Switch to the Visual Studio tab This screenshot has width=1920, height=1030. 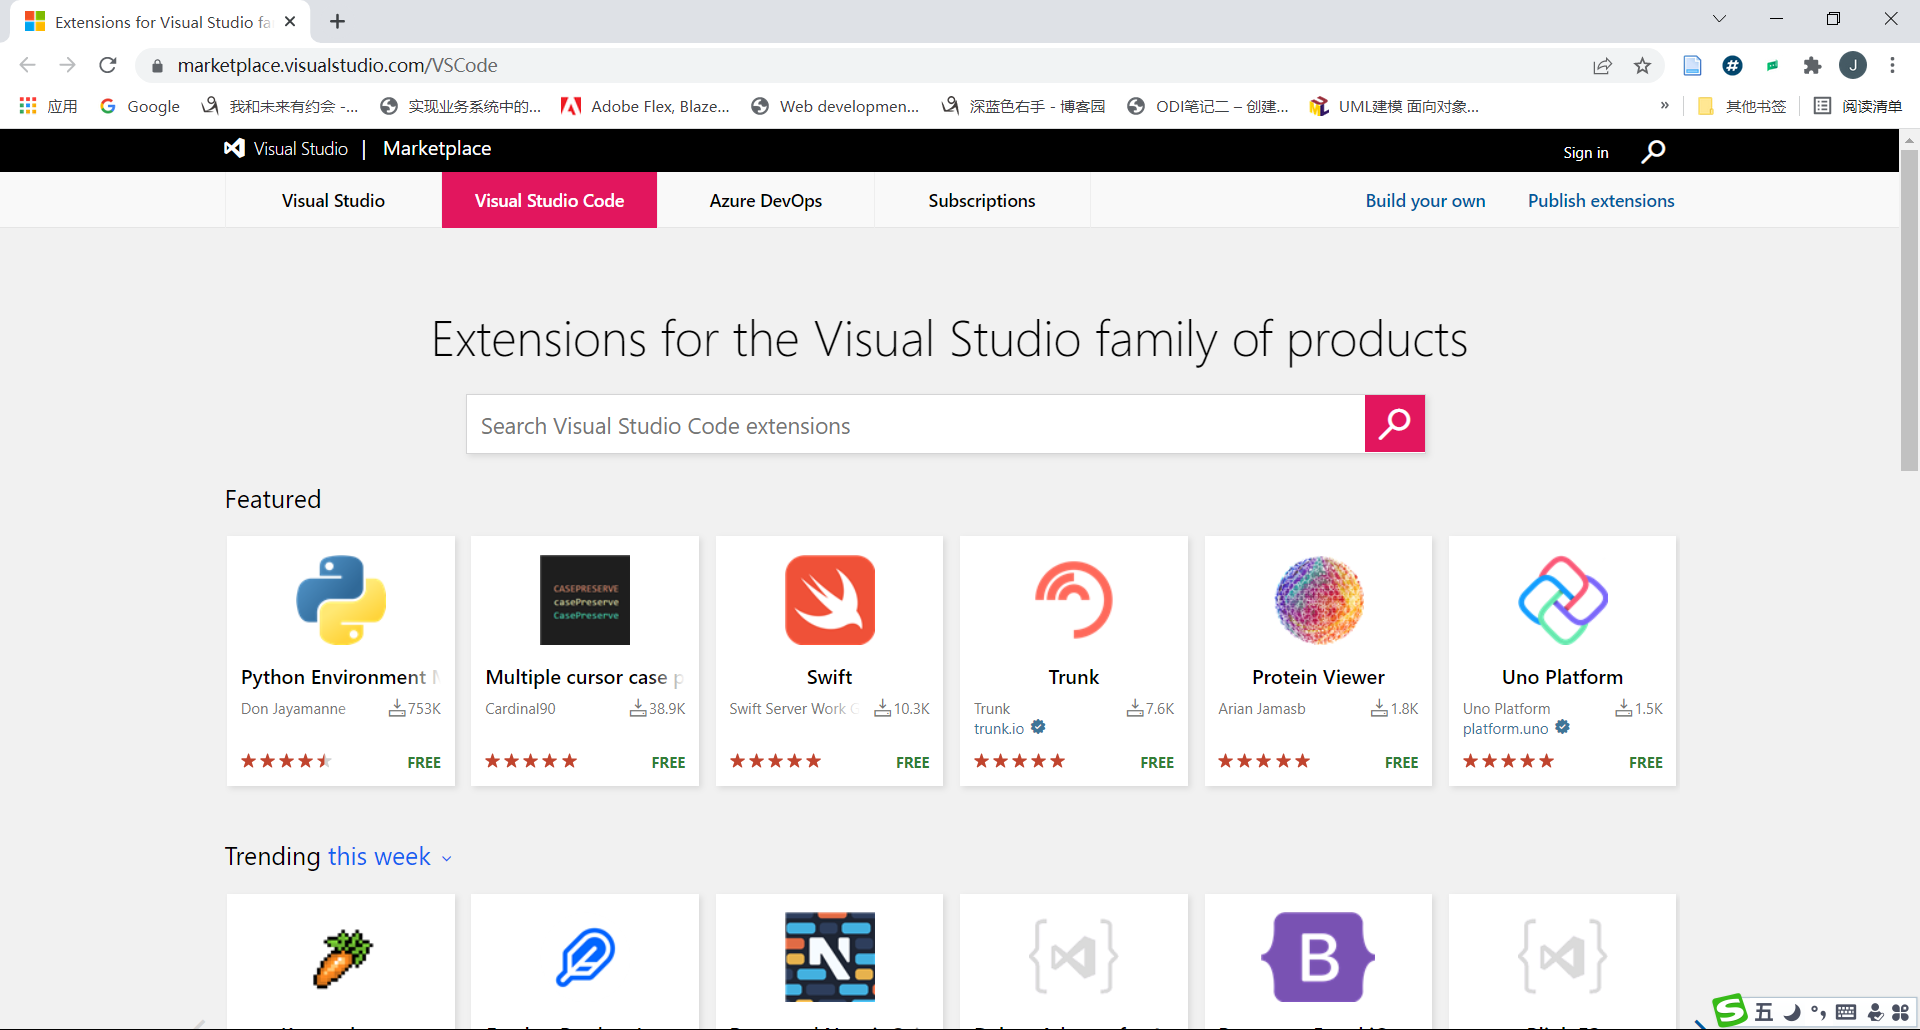(x=333, y=200)
